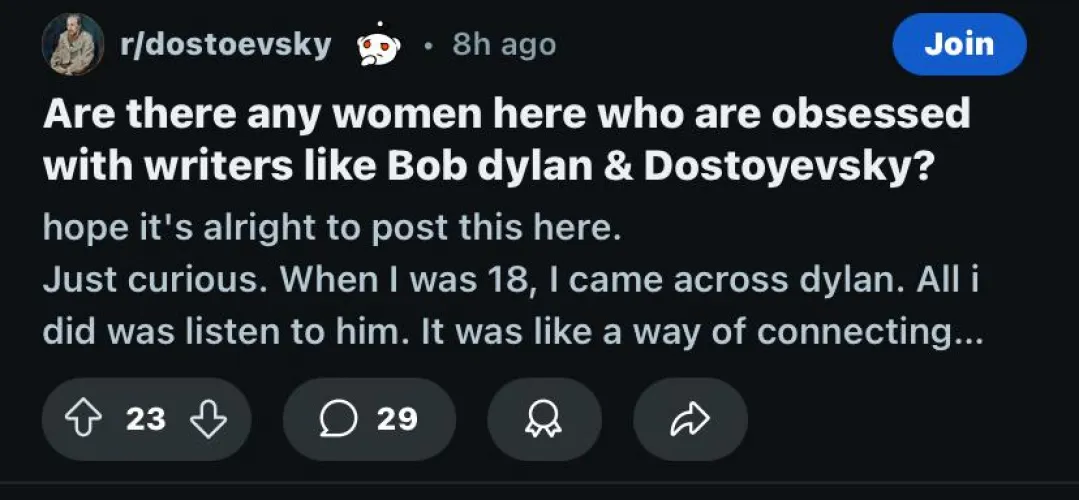Join the r/dostoevsky community
Image resolution: width=1079 pixels, height=500 pixels.
(958, 45)
